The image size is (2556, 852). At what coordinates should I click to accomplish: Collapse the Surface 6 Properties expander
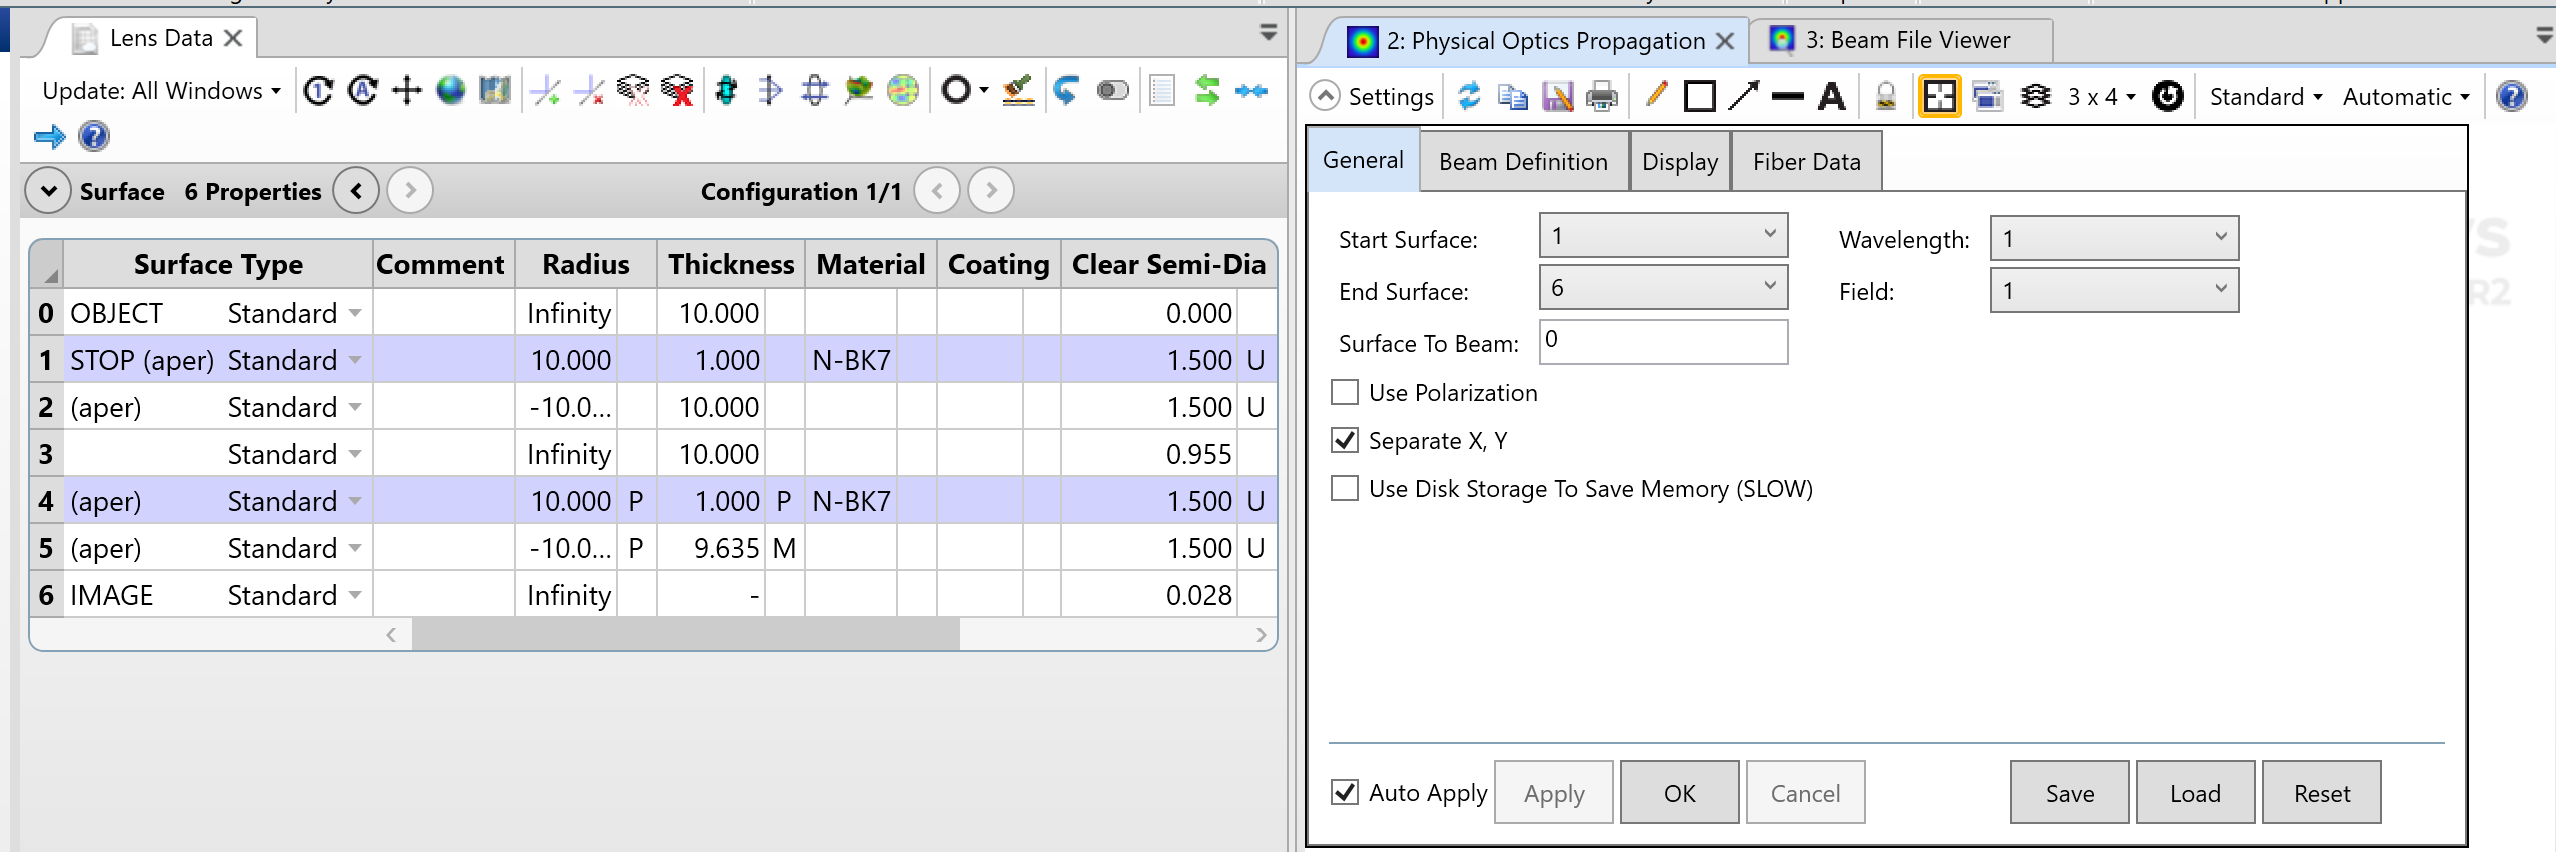pos(48,190)
